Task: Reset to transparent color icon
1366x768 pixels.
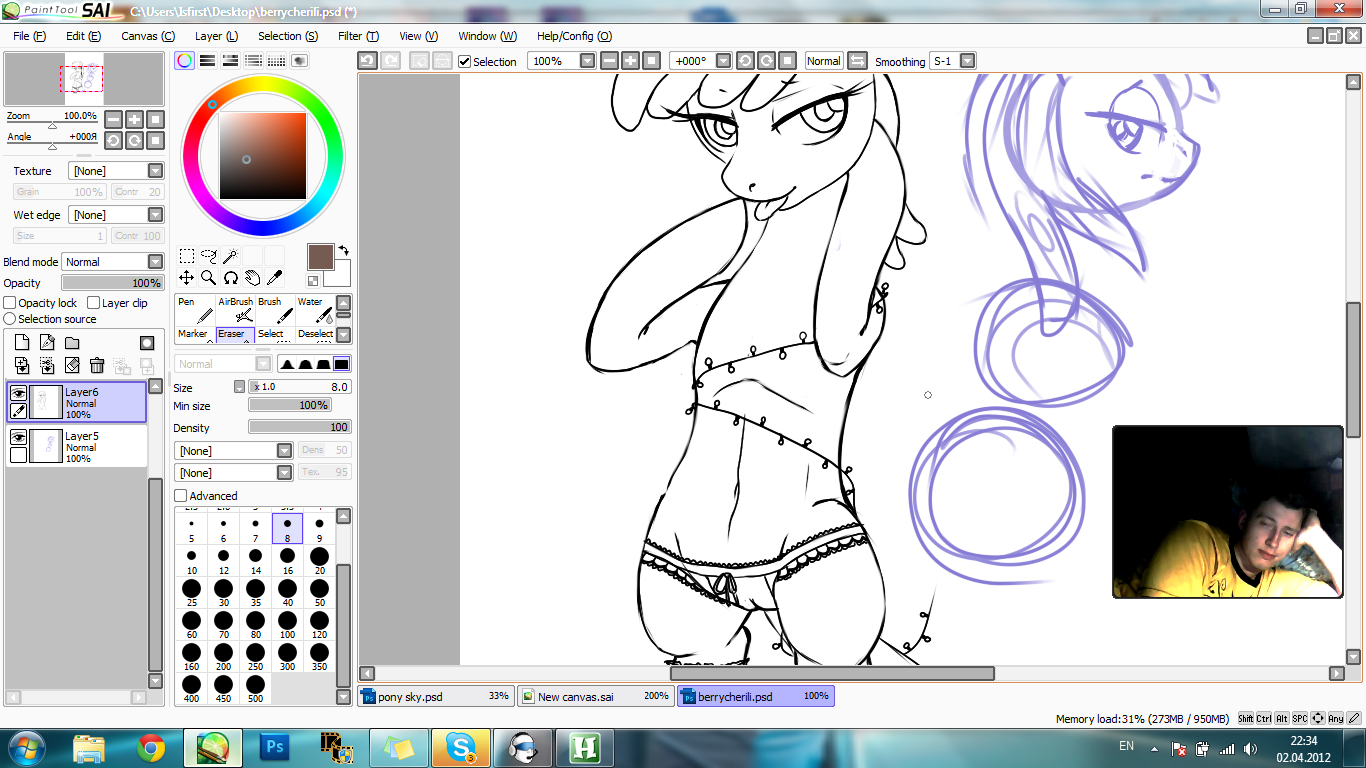Action: [x=313, y=281]
